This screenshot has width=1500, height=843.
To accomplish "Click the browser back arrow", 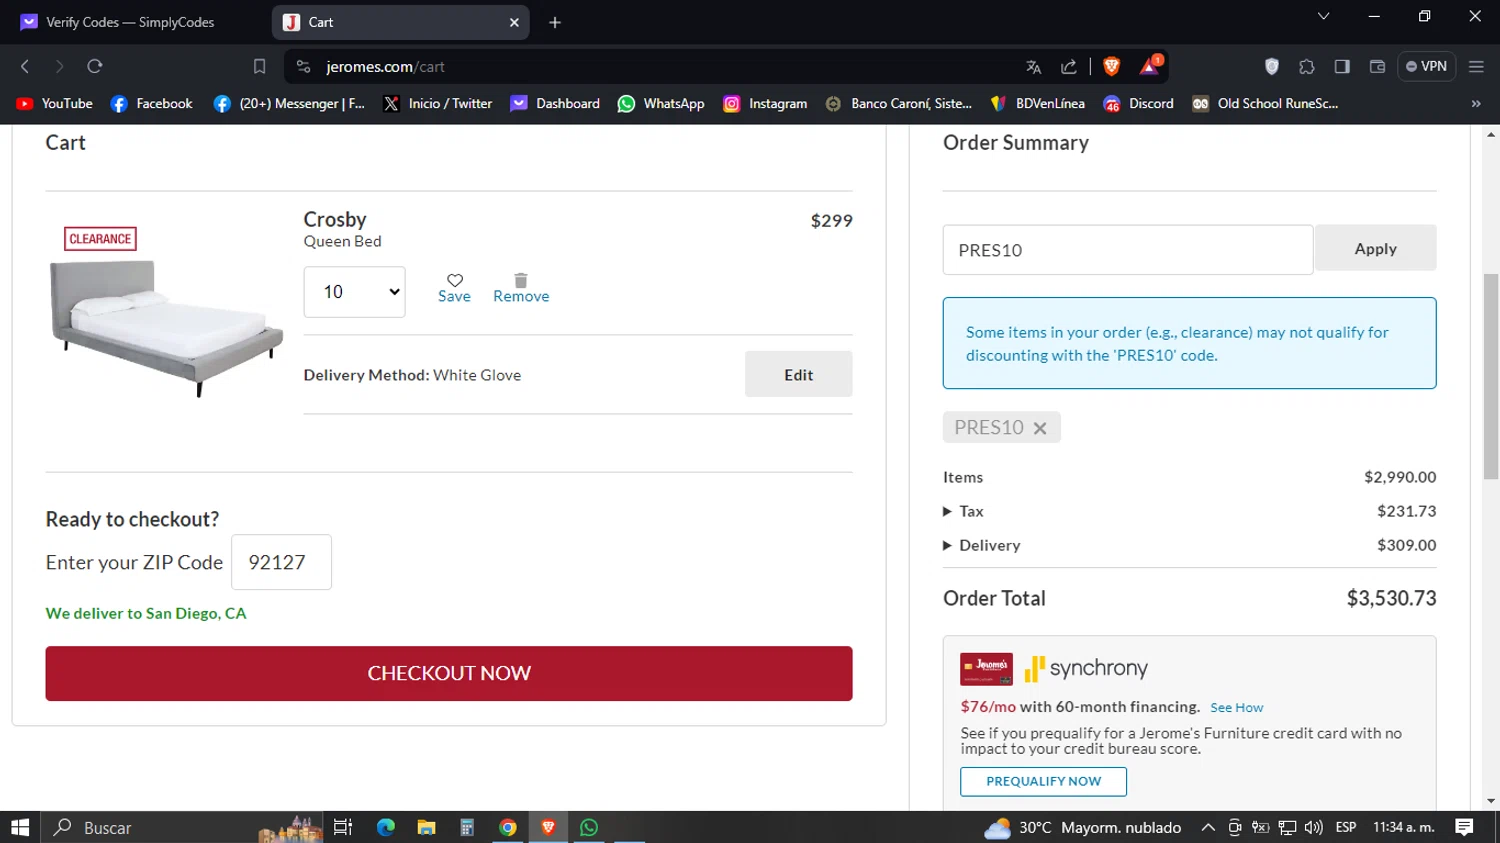I will (x=25, y=66).
